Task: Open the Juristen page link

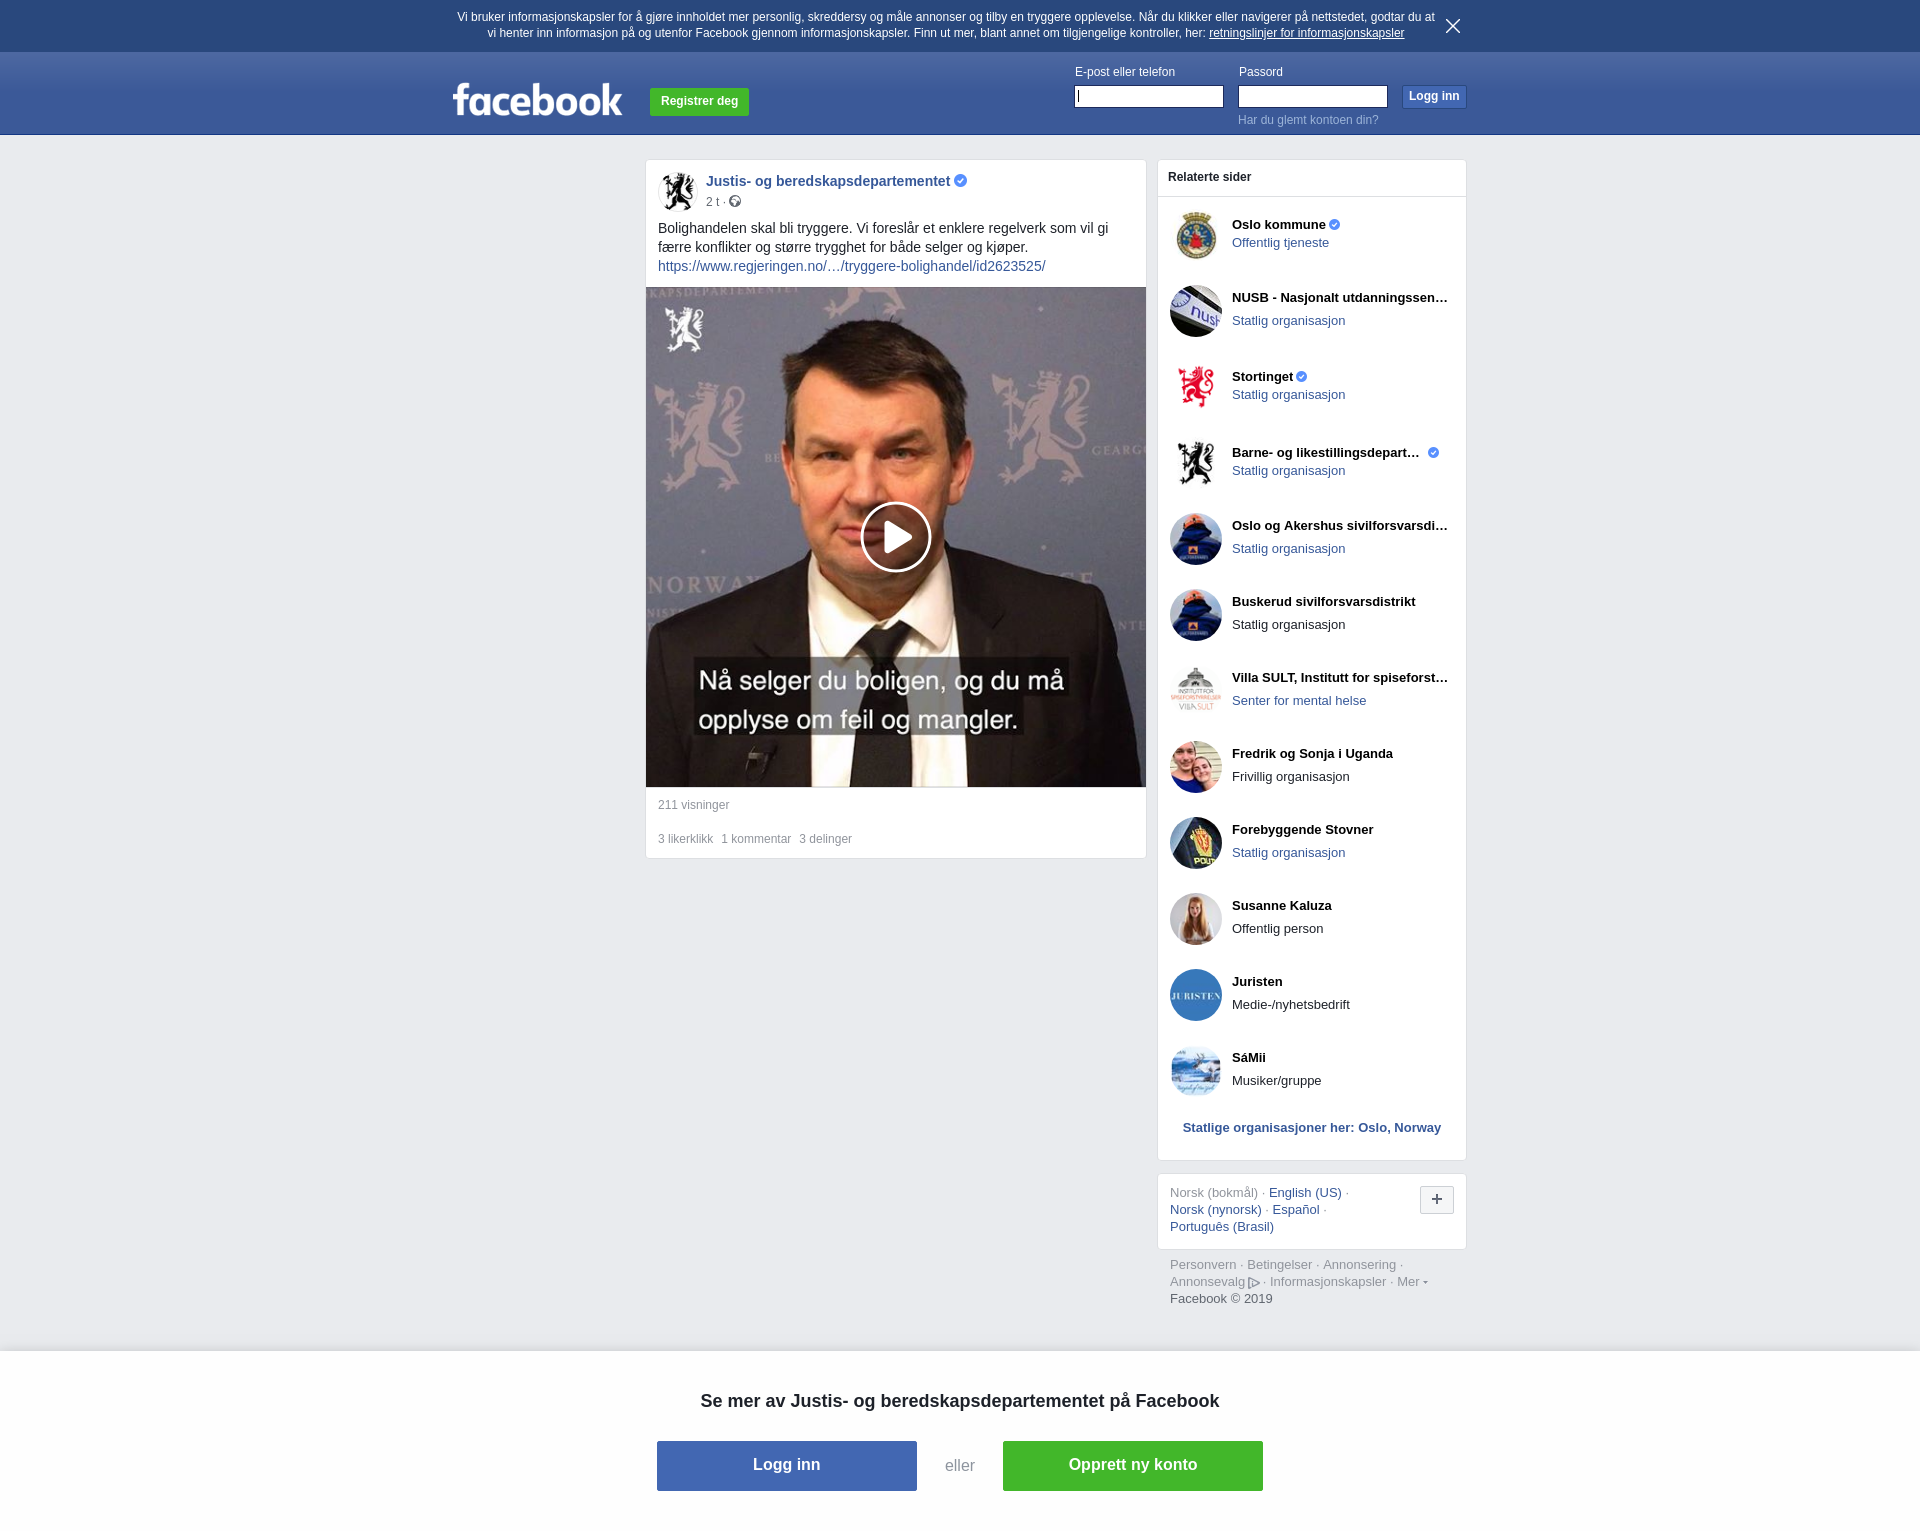Action: coord(1257,982)
